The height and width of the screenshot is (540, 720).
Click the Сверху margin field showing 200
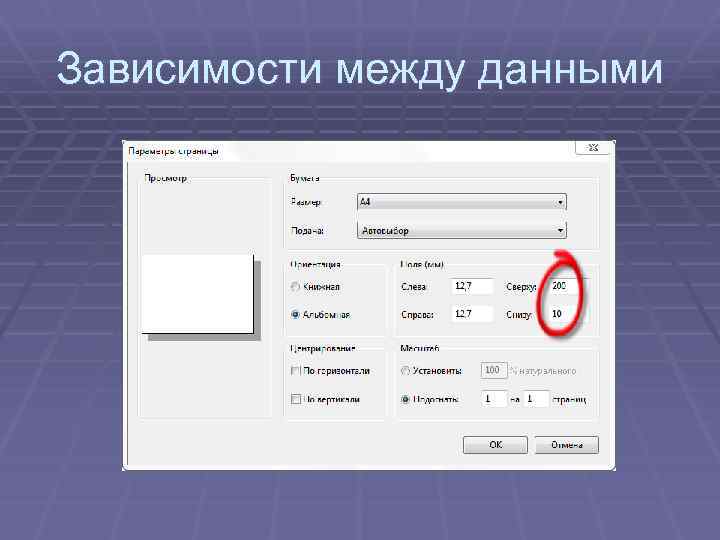568,286
